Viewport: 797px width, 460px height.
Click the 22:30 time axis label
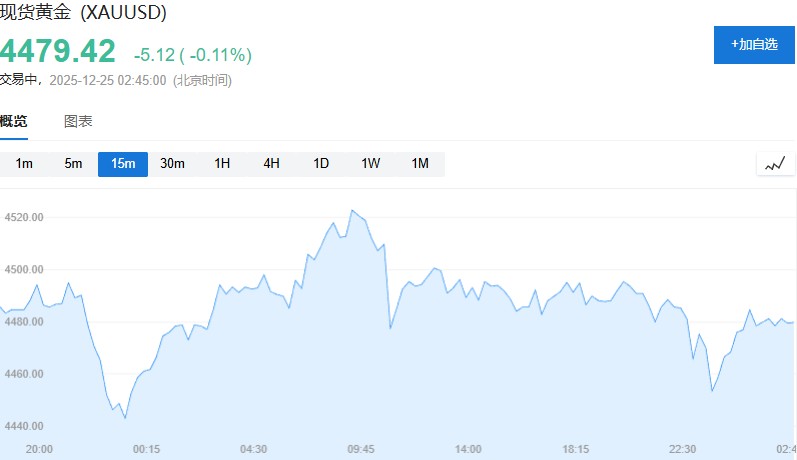coord(683,449)
